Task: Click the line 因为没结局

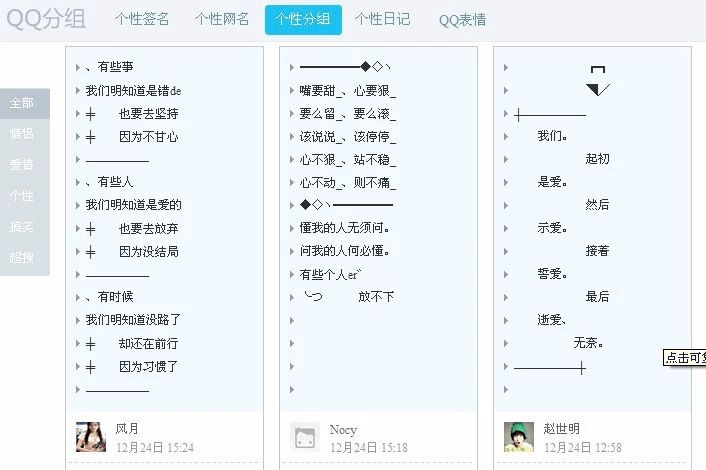Action: click(x=149, y=251)
